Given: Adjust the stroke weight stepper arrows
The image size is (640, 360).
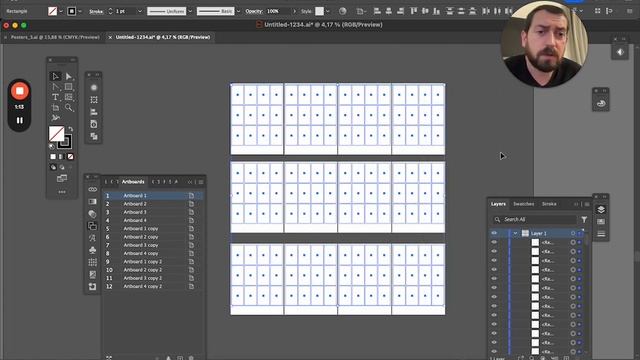Looking at the screenshot, I should [x=110, y=11].
